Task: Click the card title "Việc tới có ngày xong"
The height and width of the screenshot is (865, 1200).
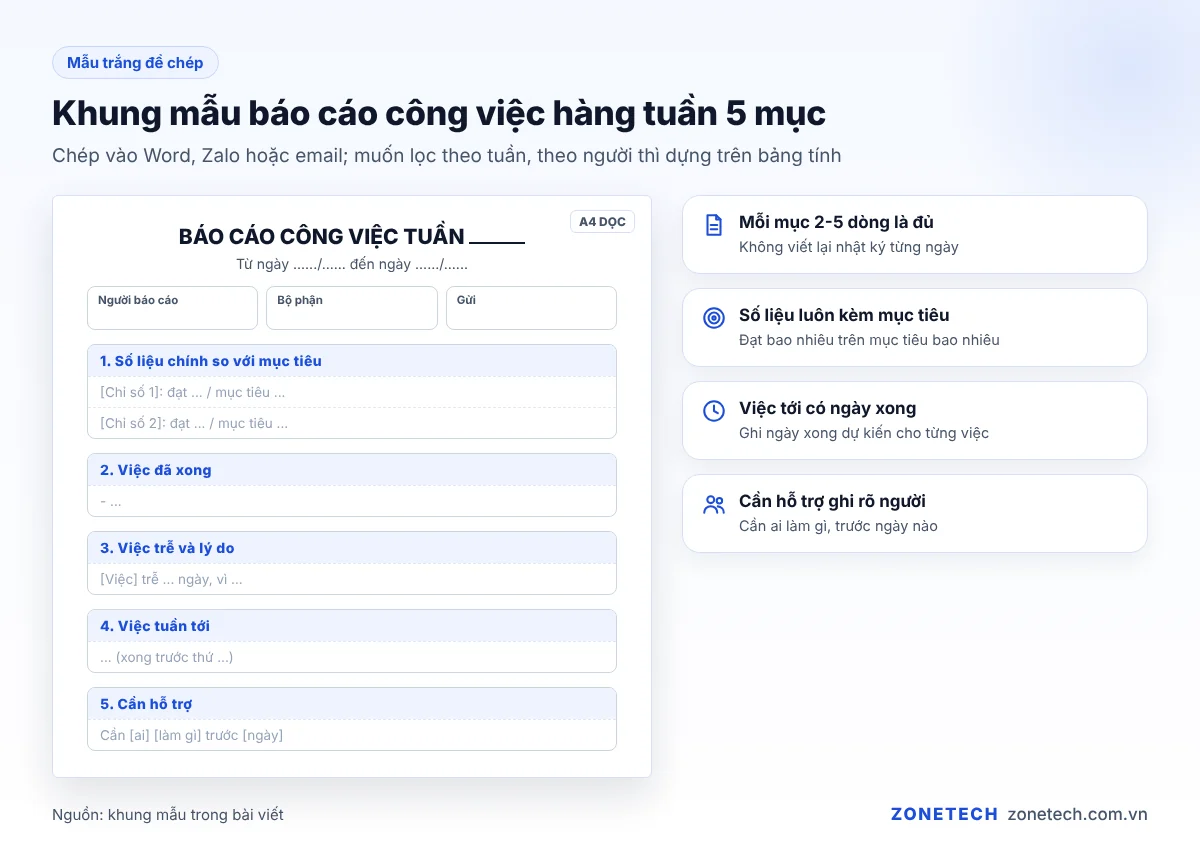Action: coord(827,408)
